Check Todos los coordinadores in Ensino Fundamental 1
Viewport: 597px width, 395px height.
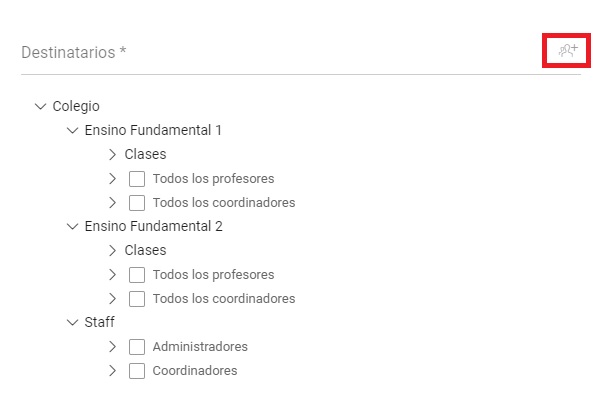(x=137, y=203)
